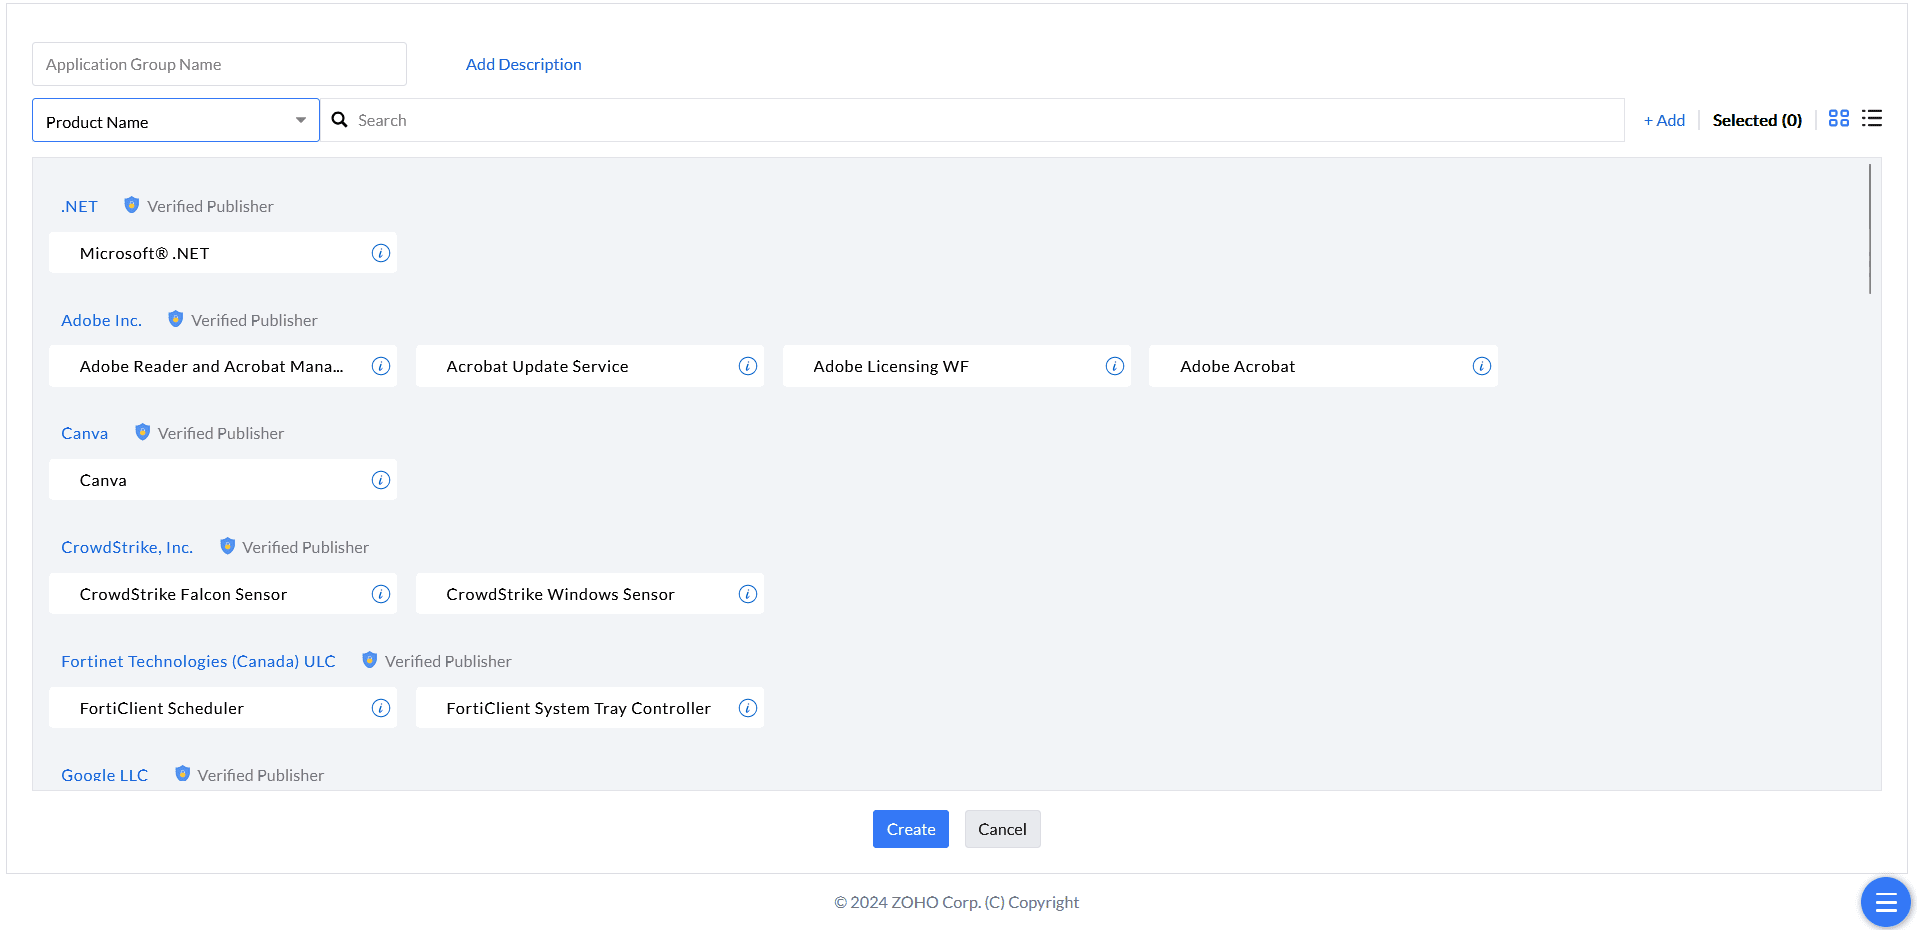Viewport: 1918px width, 930px height.
Task: Click the Google LLC publisher heading
Action: (x=104, y=776)
